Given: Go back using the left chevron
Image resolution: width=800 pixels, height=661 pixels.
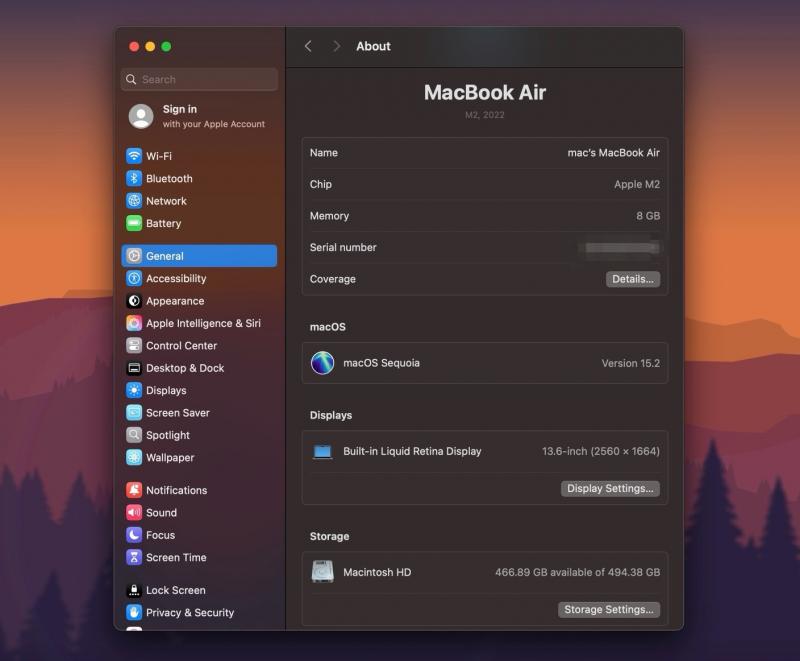Looking at the screenshot, I should click(x=308, y=46).
